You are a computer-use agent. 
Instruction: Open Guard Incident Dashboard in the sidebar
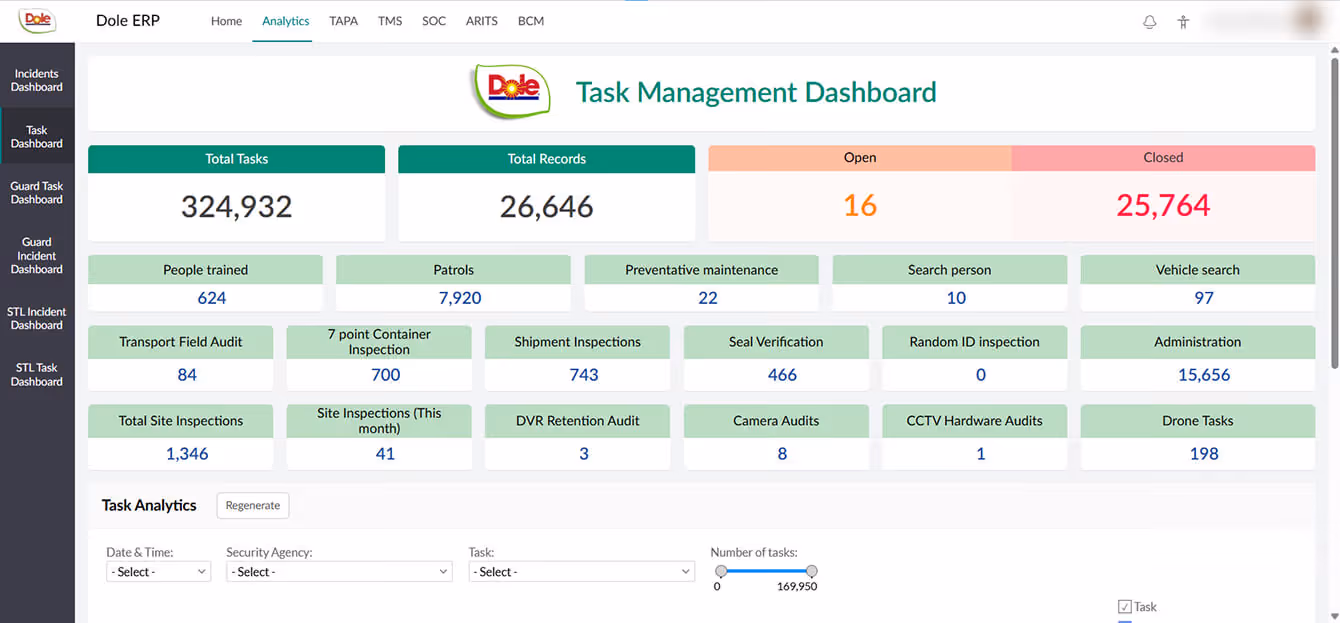pos(37,255)
